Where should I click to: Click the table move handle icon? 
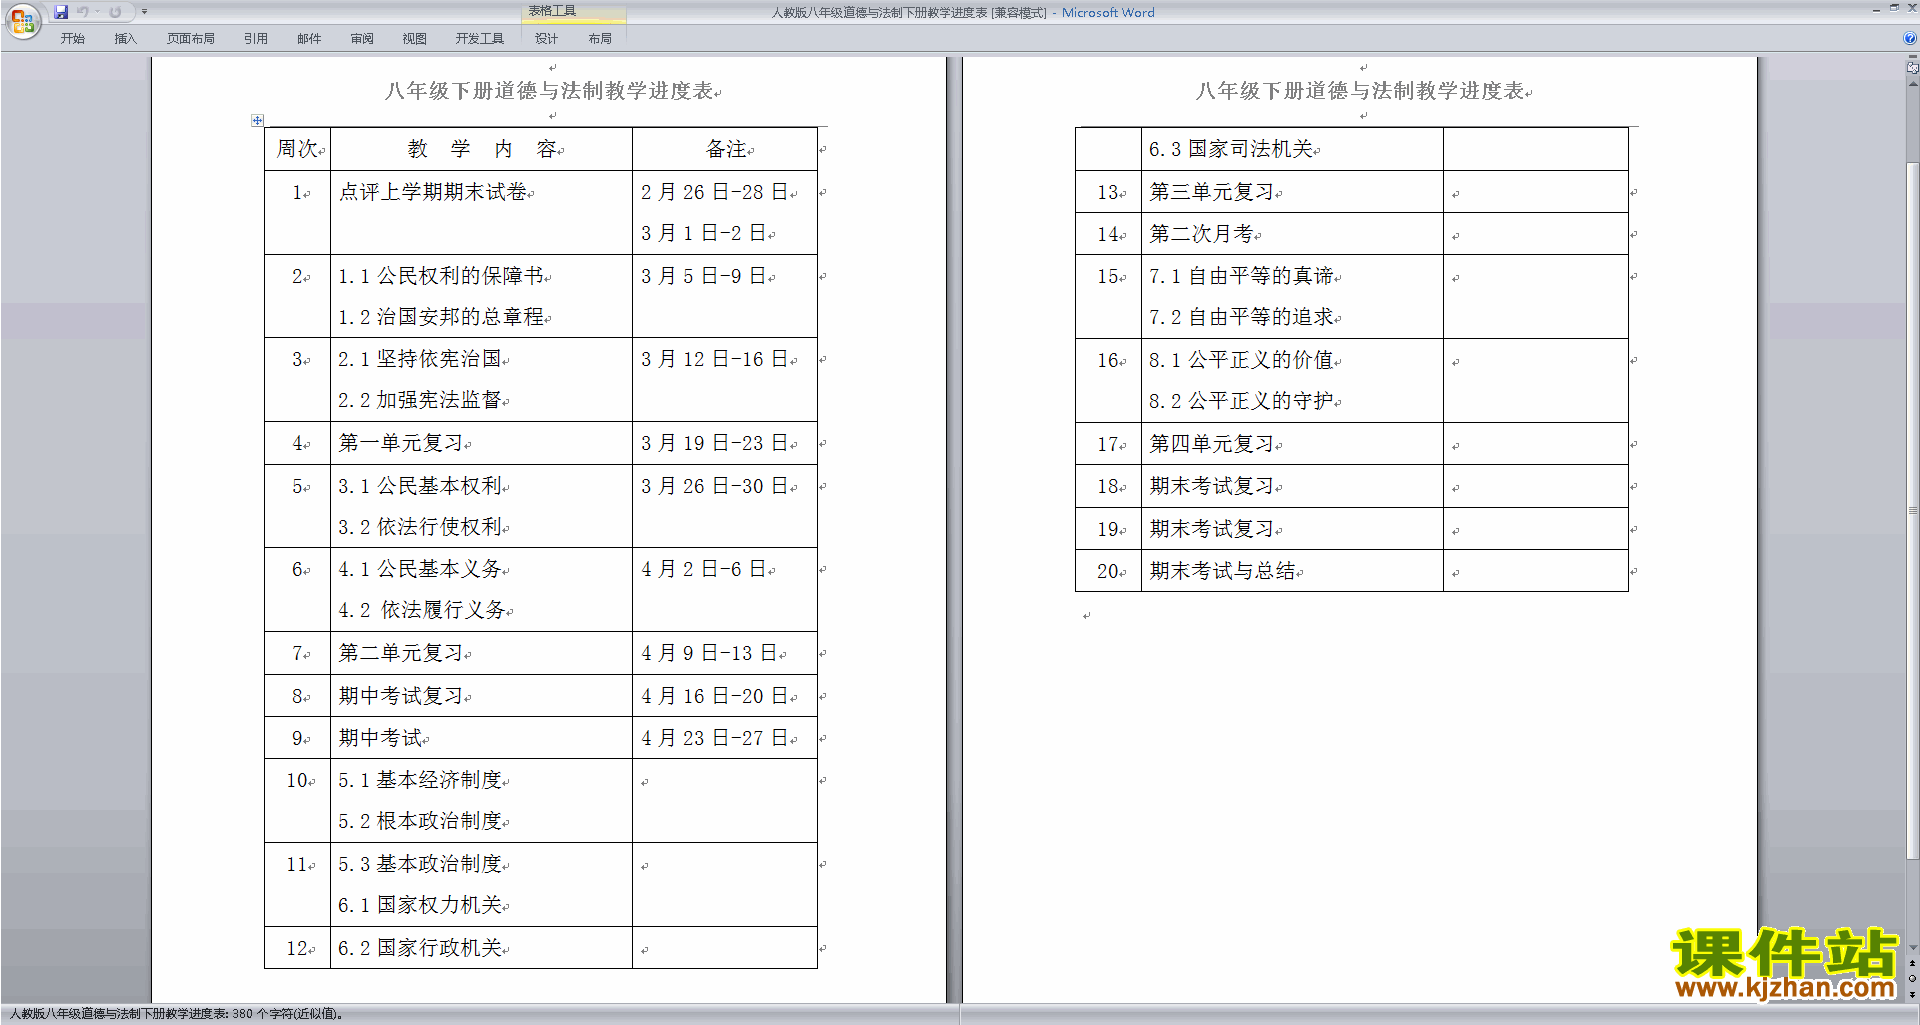(x=257, y=120)
